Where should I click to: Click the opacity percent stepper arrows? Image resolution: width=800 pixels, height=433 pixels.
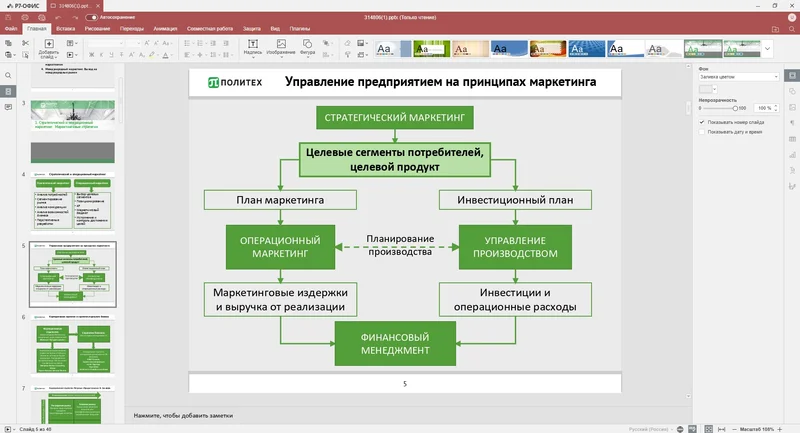[x=776, y=108]
